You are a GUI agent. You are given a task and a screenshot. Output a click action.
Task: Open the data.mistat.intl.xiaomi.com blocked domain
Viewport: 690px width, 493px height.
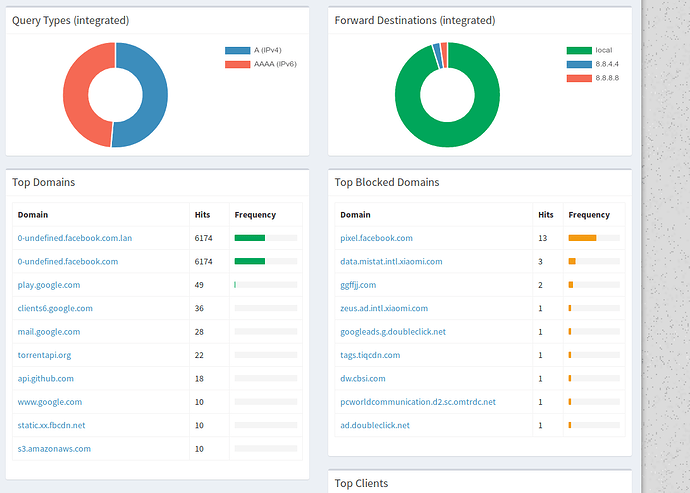(391, 261)
